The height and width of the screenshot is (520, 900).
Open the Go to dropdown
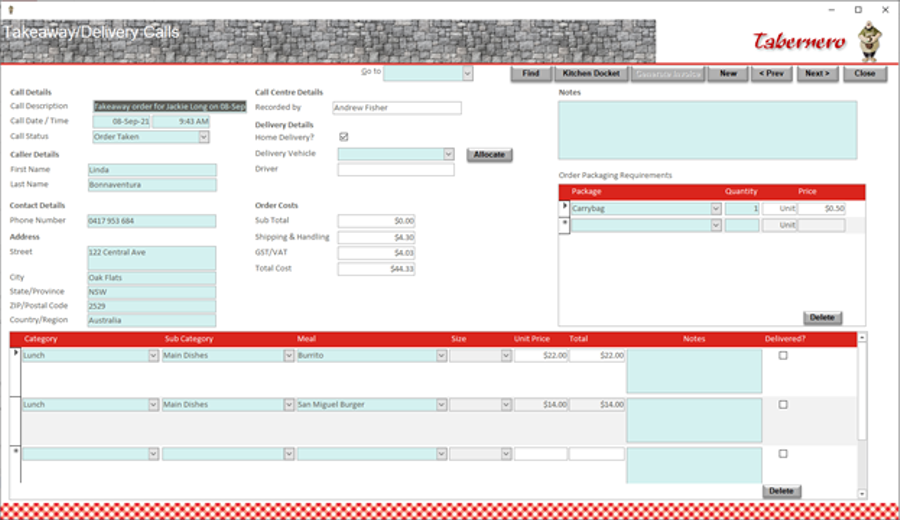(x=467, y=73)
